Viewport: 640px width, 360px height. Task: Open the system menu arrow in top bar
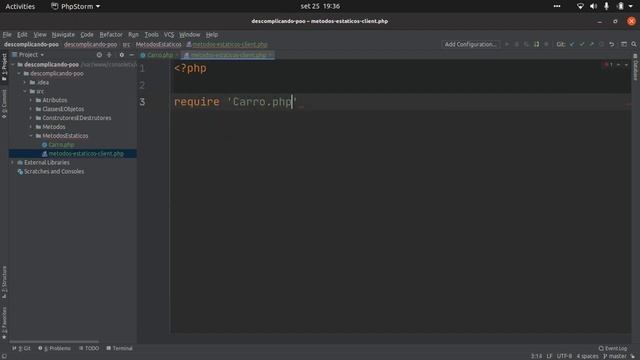click(631, 6)
